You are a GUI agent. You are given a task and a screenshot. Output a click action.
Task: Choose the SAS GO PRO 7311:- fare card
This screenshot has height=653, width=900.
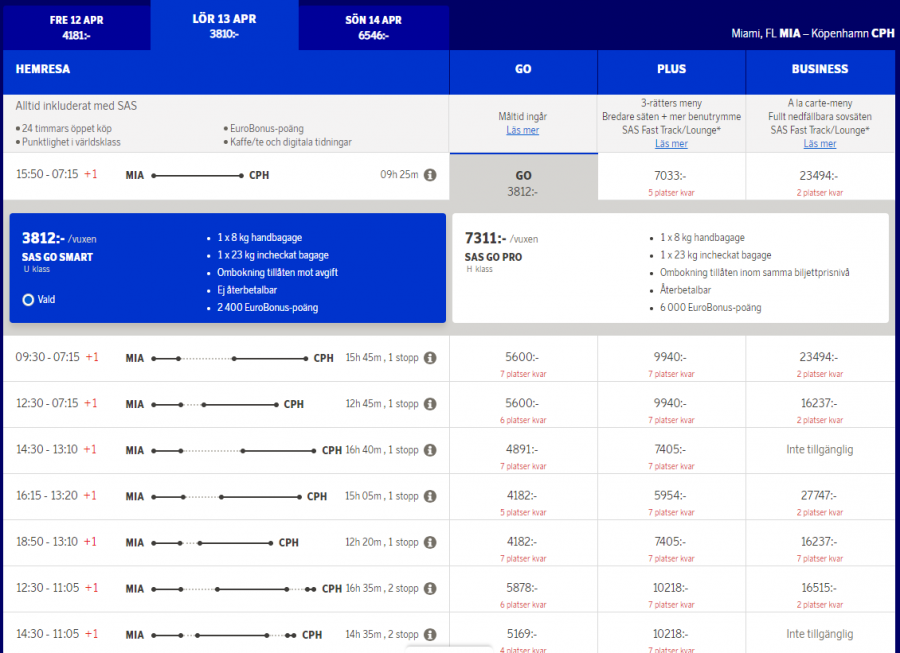point(670,267)
